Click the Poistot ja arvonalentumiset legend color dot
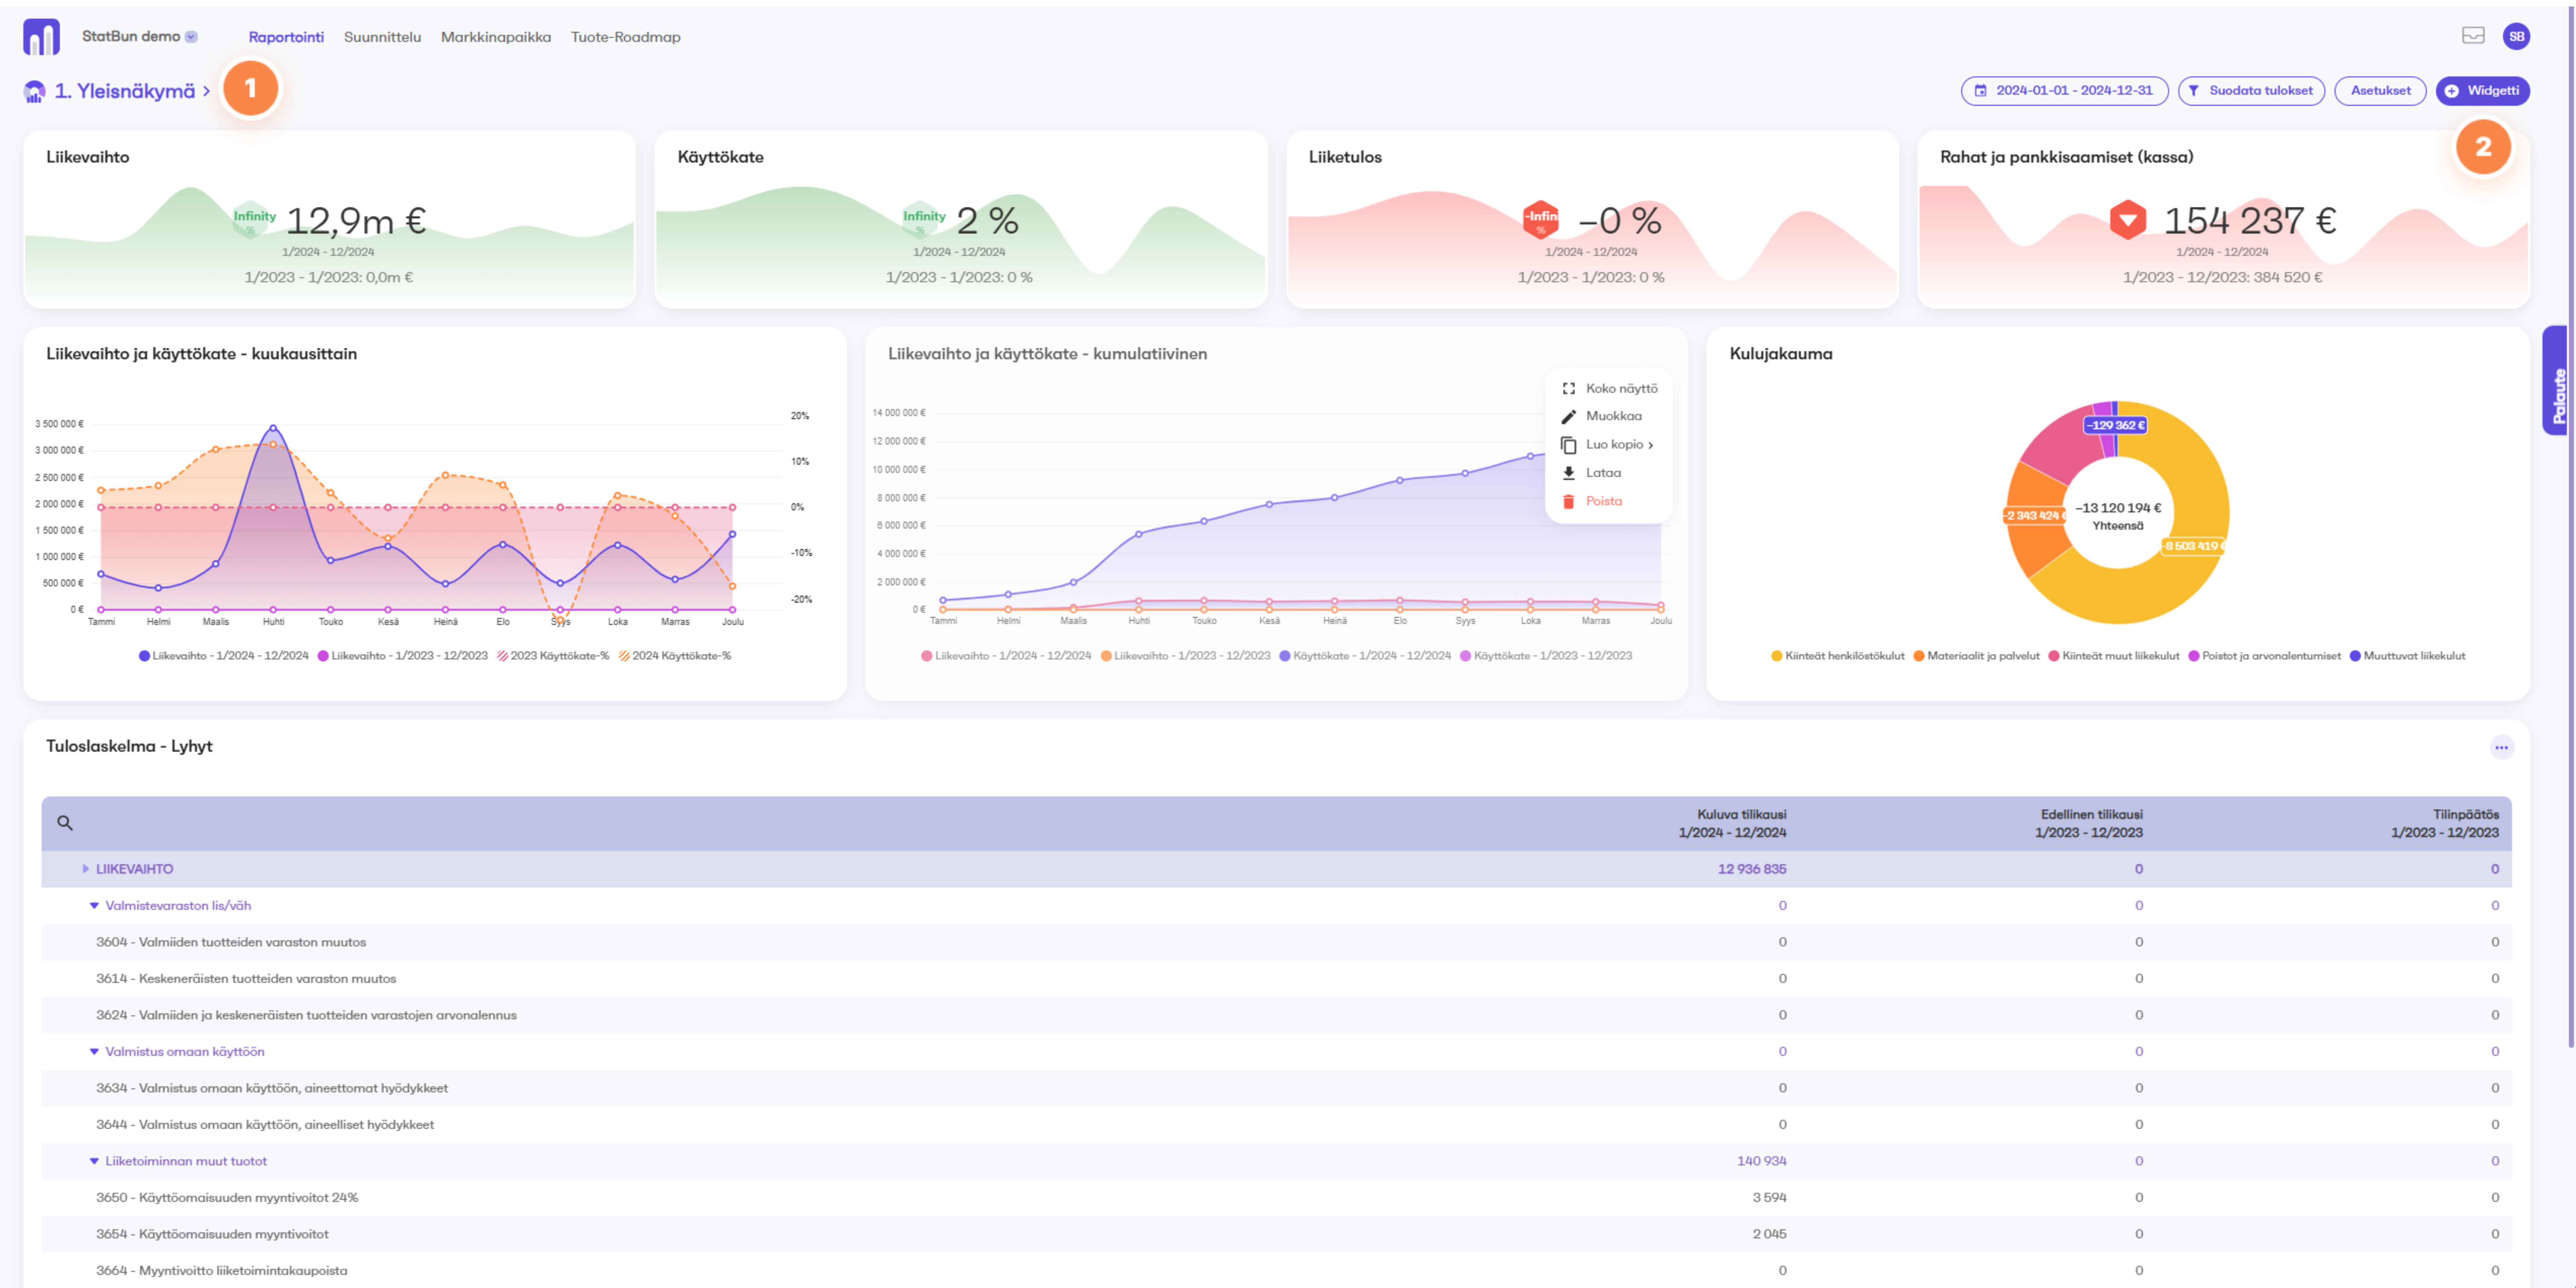 (2194, 656)
